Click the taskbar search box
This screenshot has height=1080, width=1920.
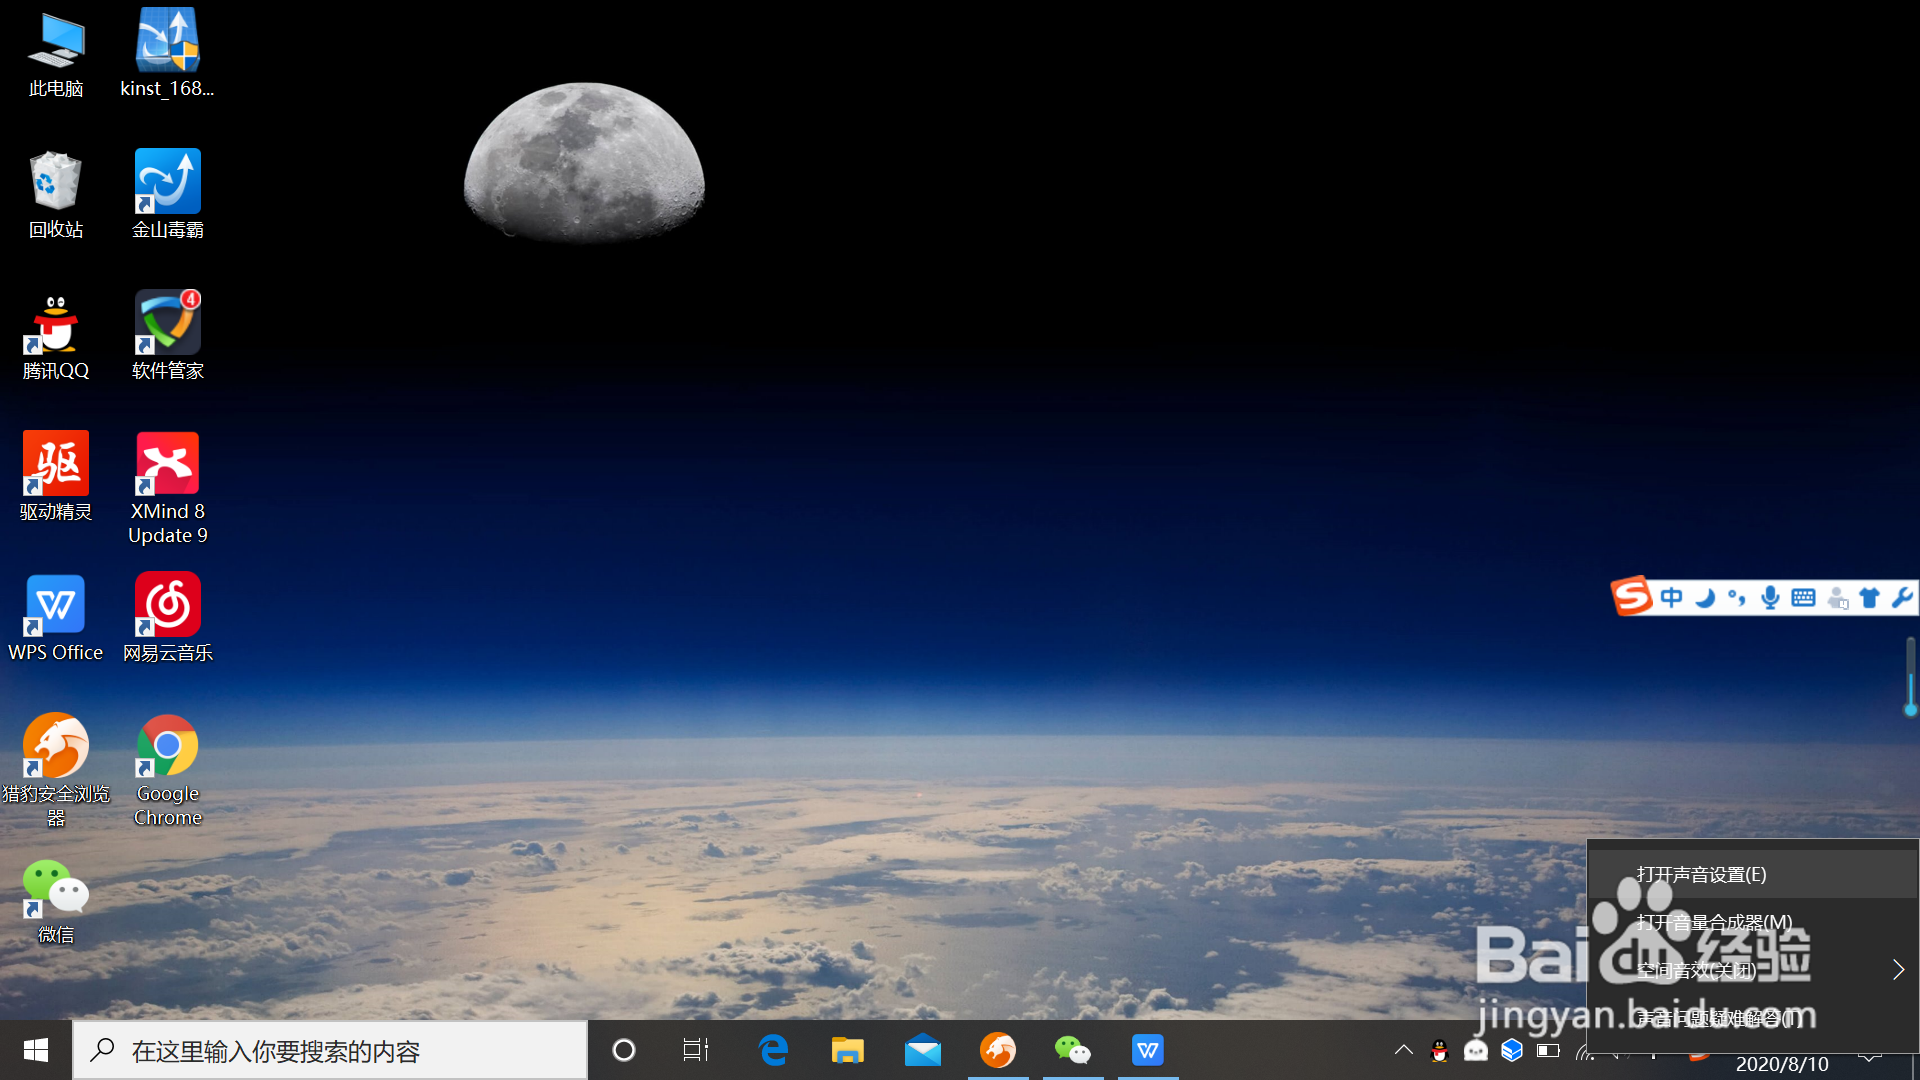pos(330,1050)
